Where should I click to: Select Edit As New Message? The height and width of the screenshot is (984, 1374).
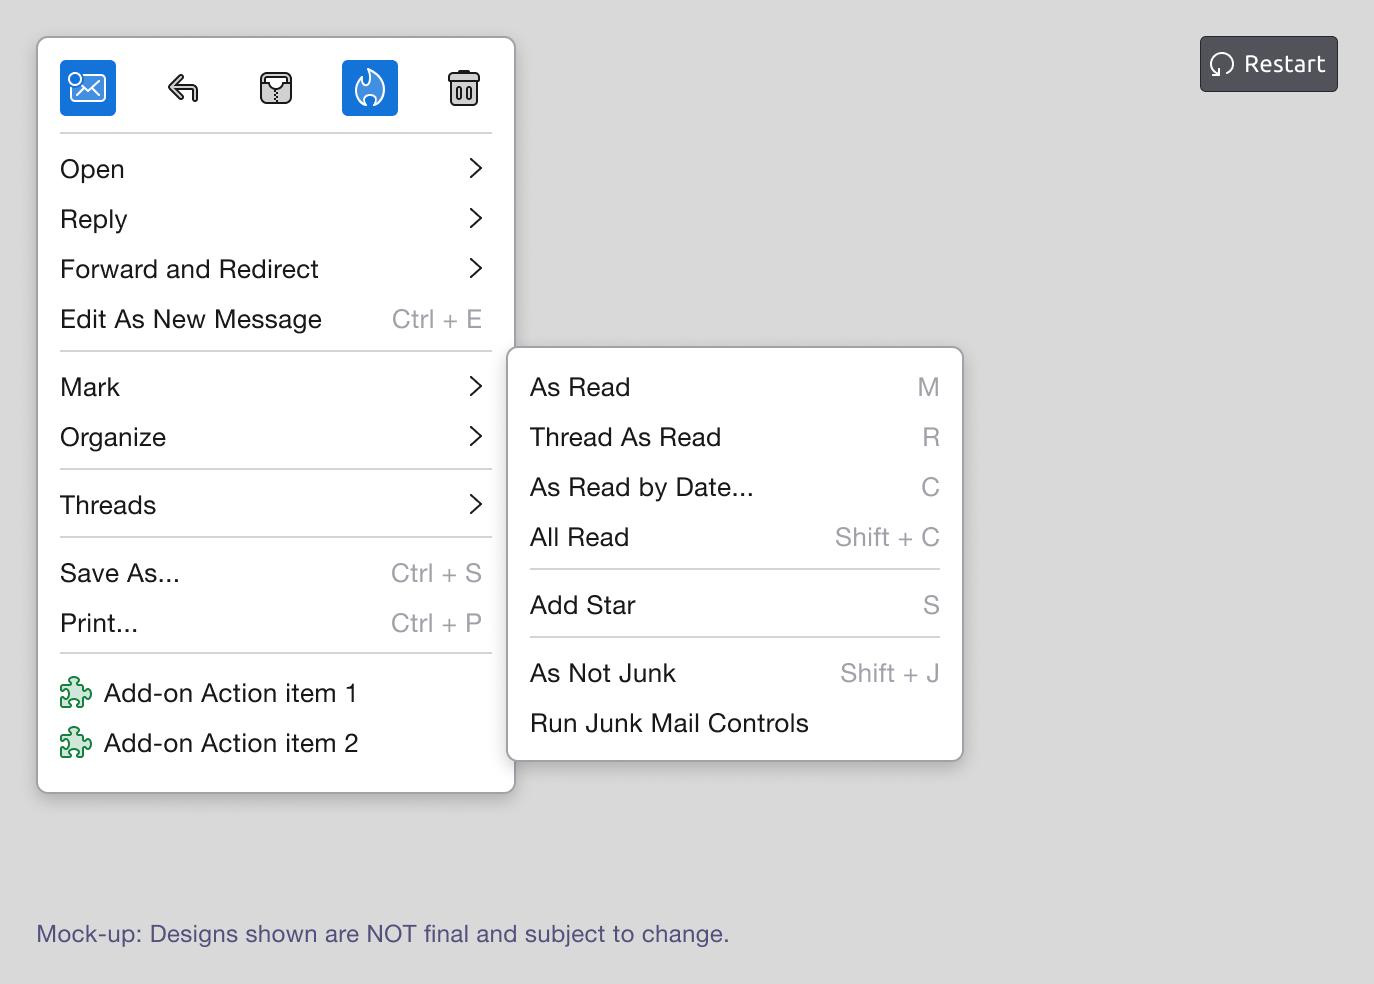191,319
